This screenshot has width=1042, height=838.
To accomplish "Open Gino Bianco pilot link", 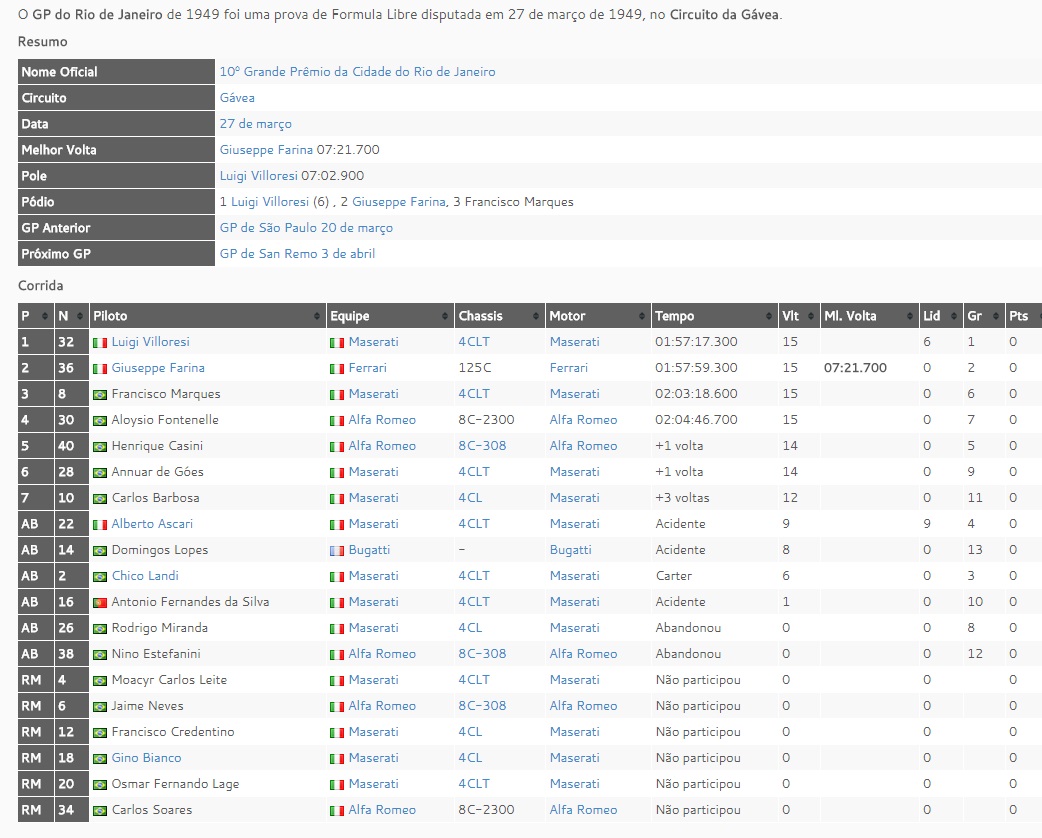I will 146,758.
